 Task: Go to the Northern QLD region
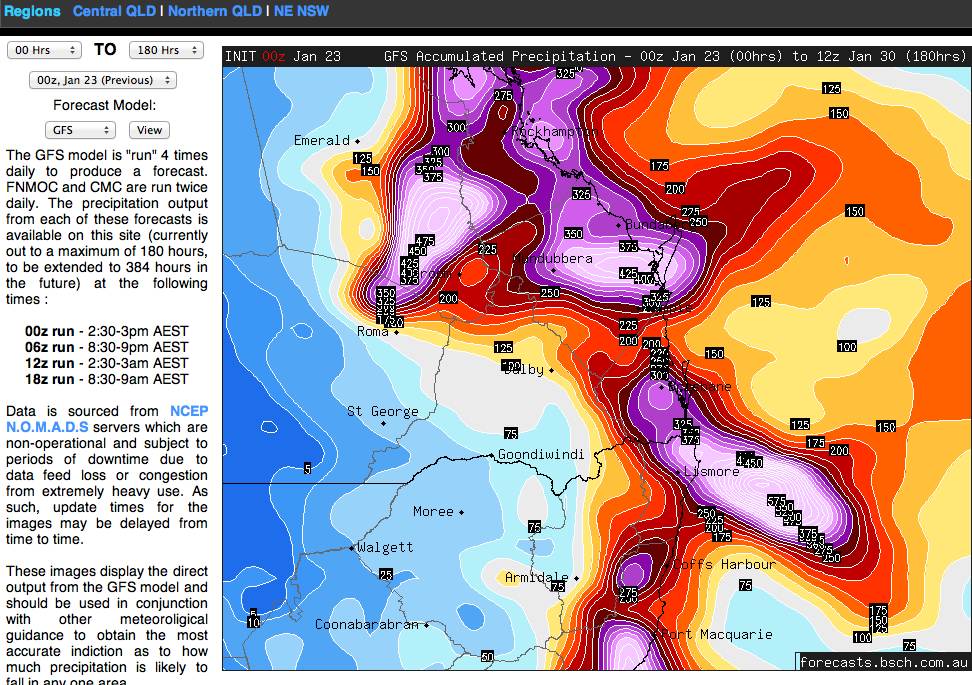[214, 11]
